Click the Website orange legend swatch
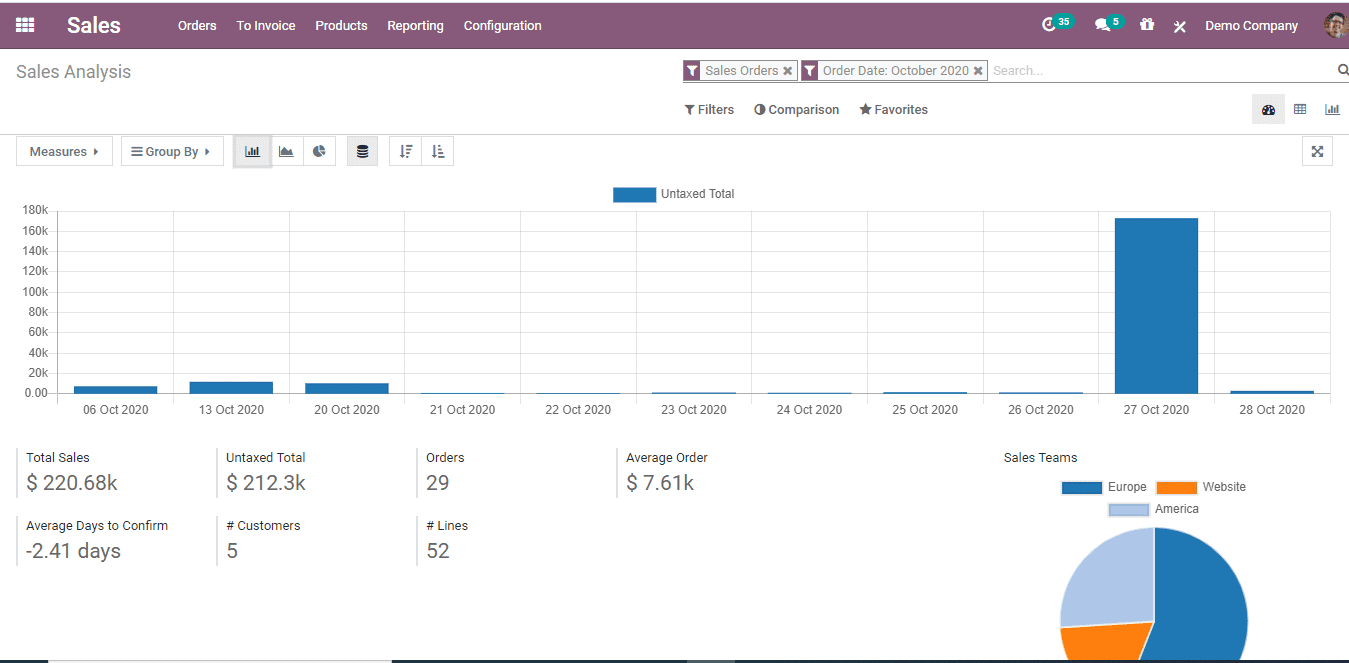The width and height of the screenshot is (1349, 663). (x=1176, y=487)
